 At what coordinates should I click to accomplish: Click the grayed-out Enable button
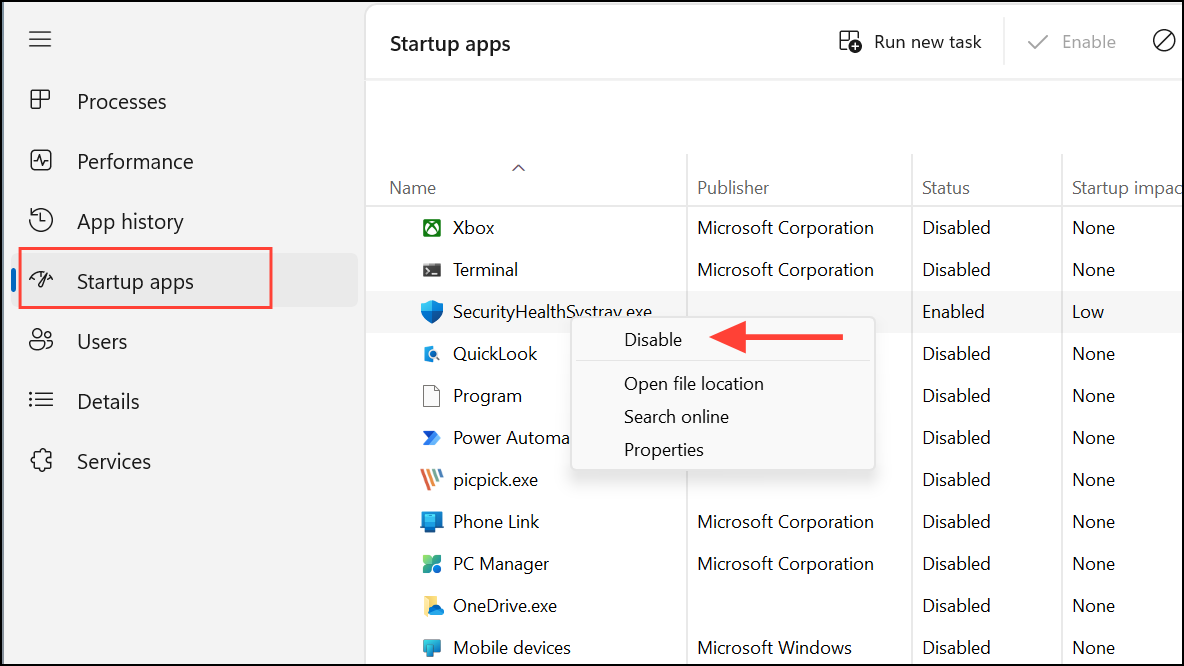[x=1071, y=41]
